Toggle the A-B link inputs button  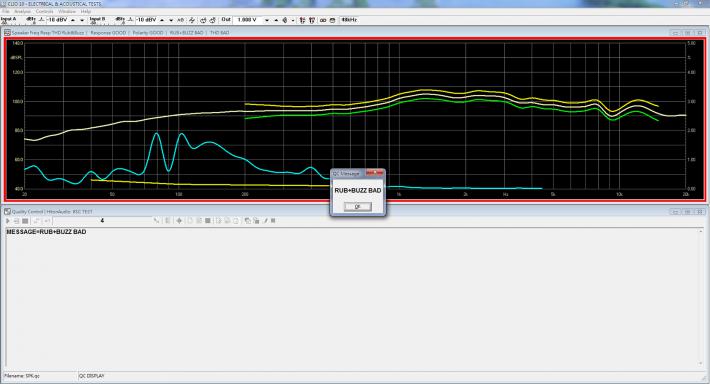pos(181,20)
